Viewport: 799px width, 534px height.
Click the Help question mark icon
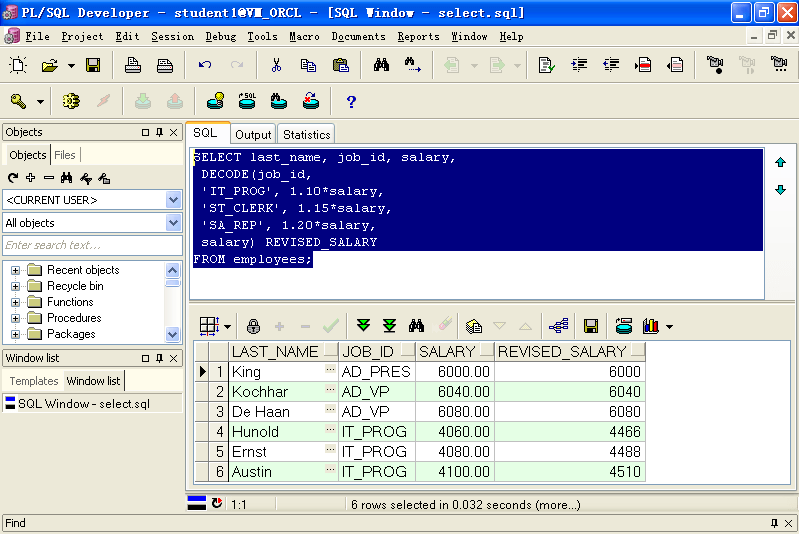pyautogui.click(x=351, y=101)
